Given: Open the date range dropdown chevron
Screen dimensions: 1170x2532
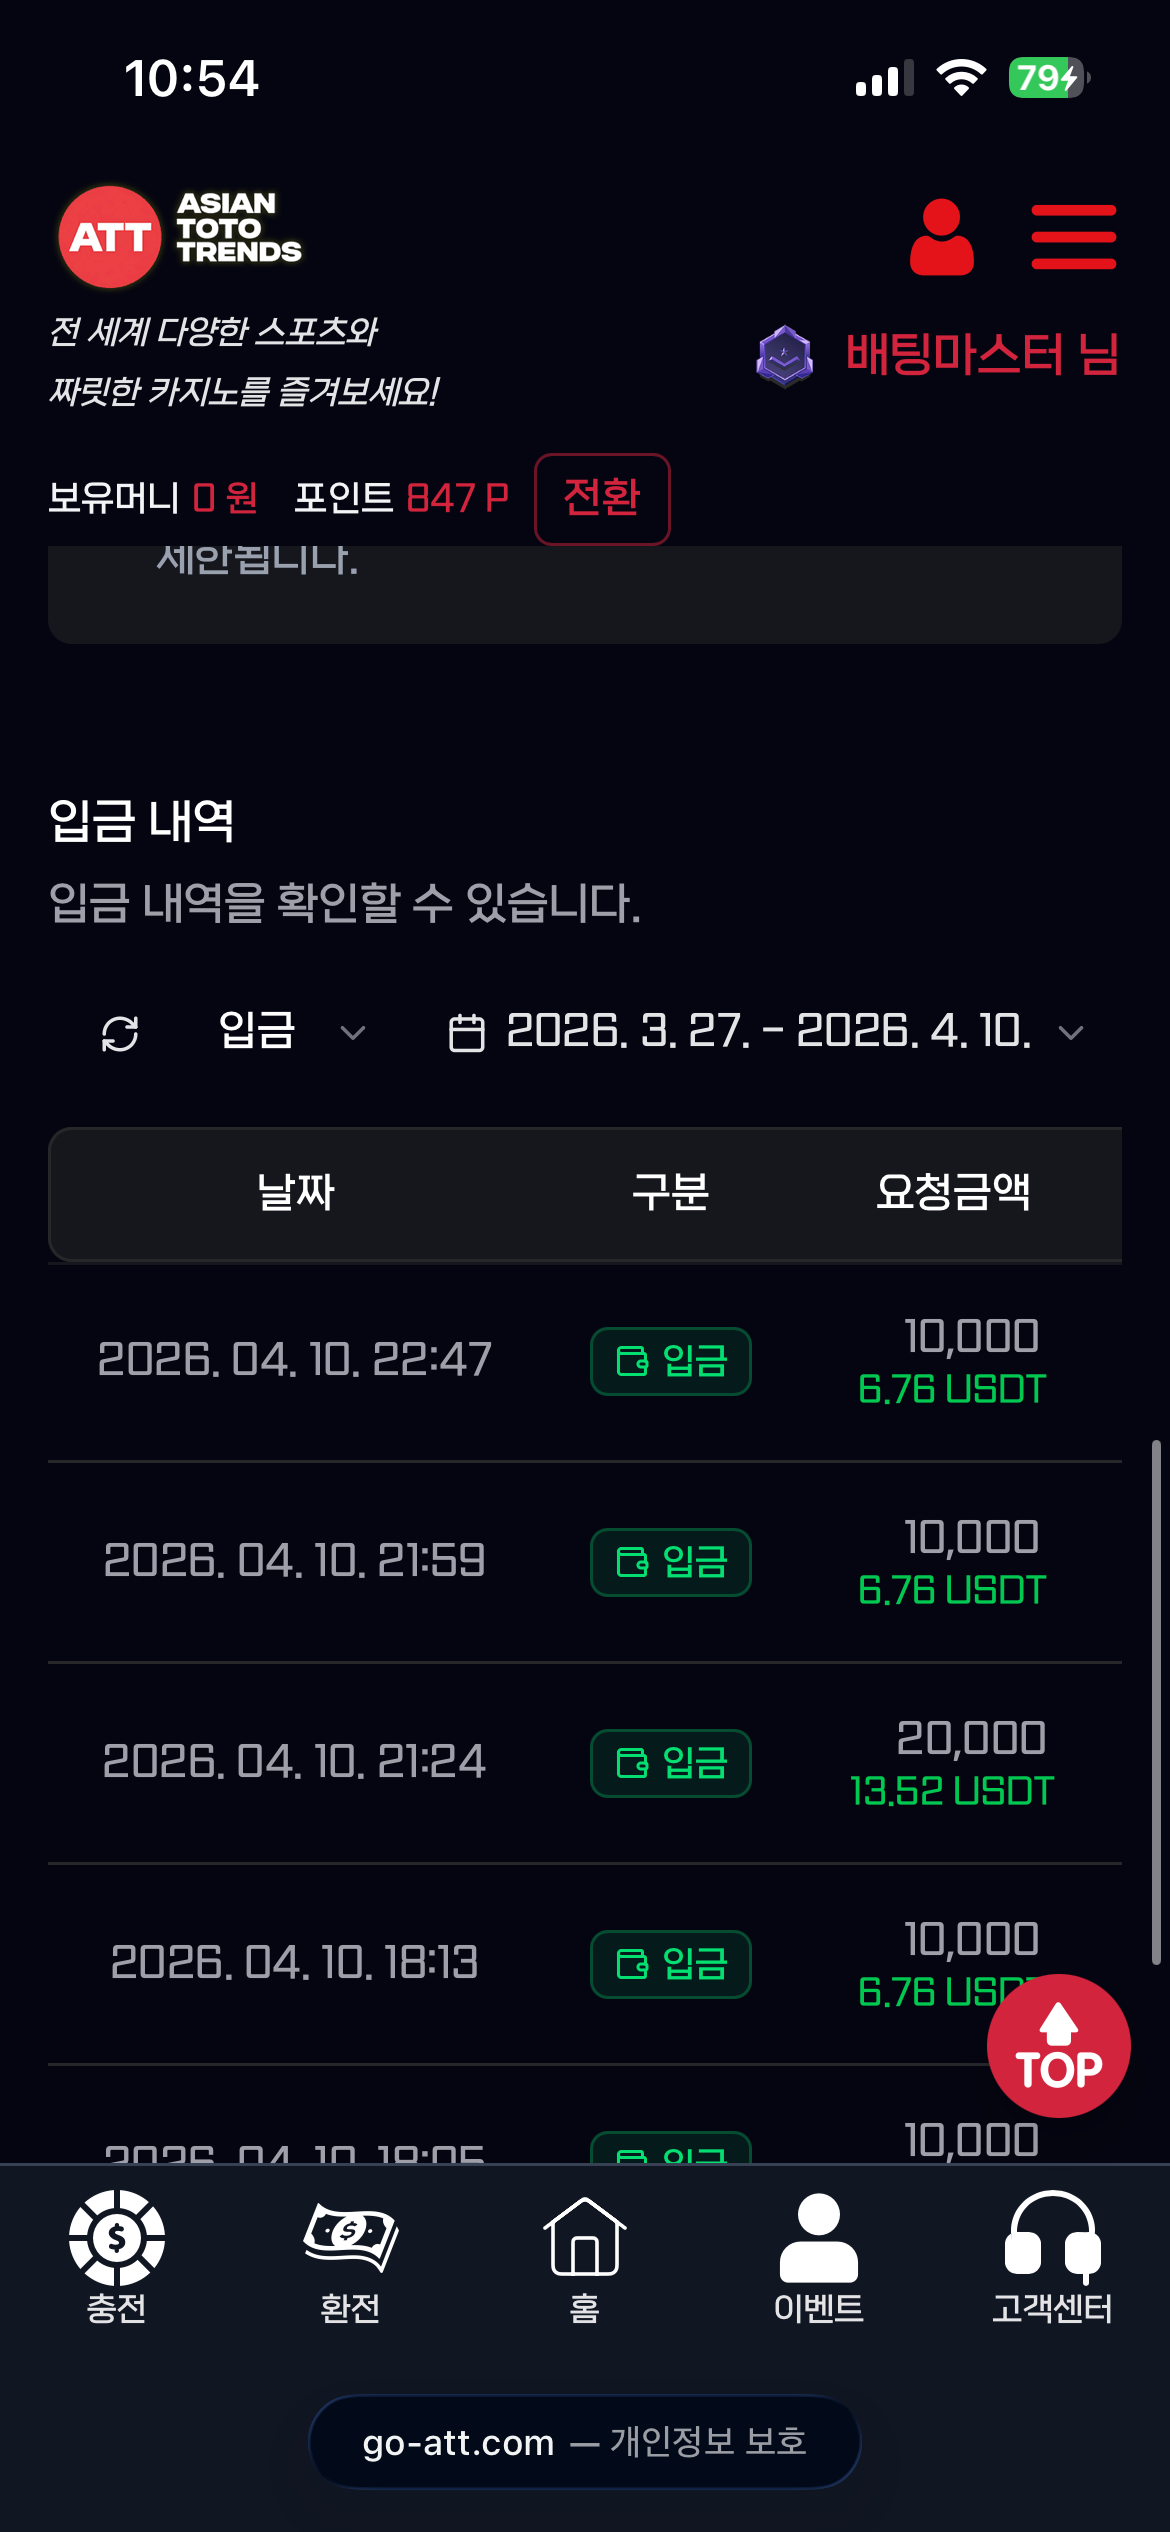Looking at the screenshot, I should click(1071, 1033).
